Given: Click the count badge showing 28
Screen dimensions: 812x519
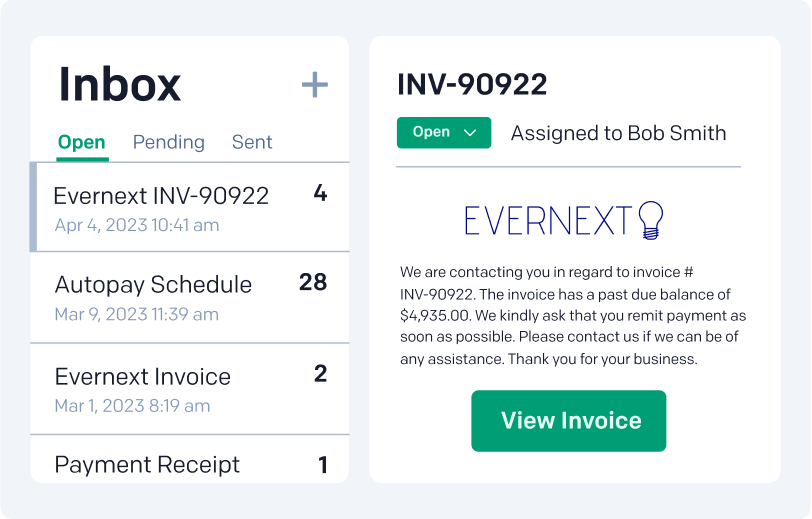Looking at the screenshot, I should tap(313, 282).
